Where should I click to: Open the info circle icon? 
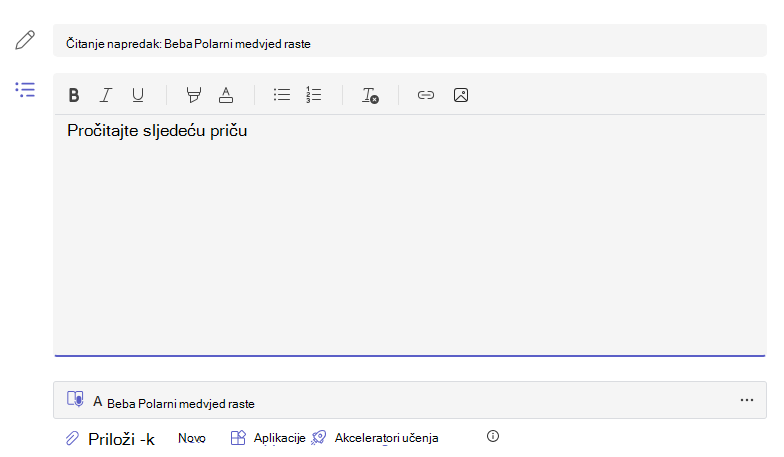tap(493, 436)
